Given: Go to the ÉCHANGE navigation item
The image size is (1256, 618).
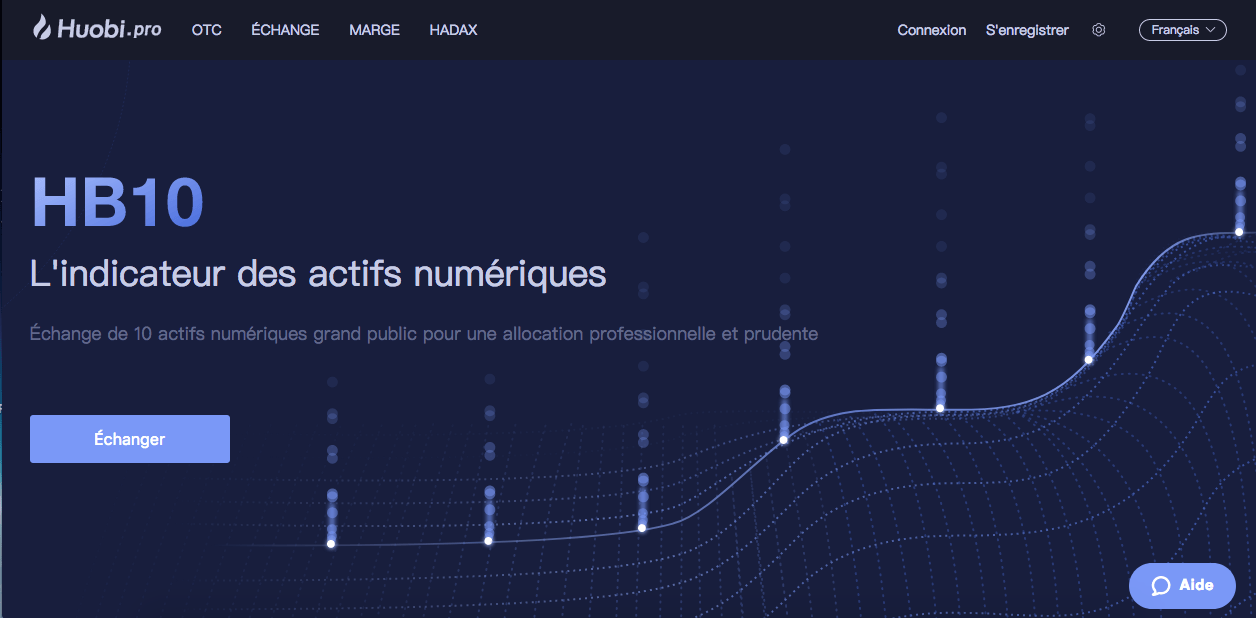Looking at the screenshot, I should pos(285,30).
